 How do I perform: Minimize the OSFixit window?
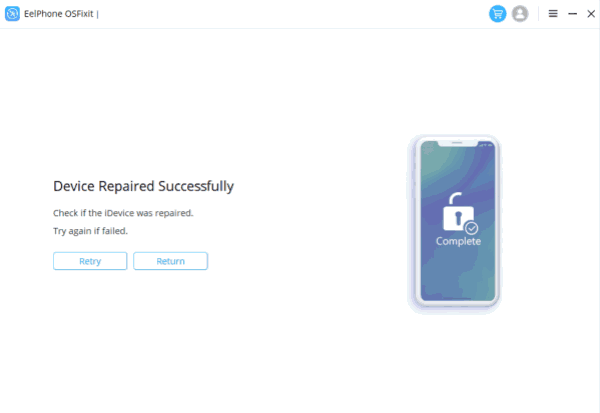coord(572,14)
